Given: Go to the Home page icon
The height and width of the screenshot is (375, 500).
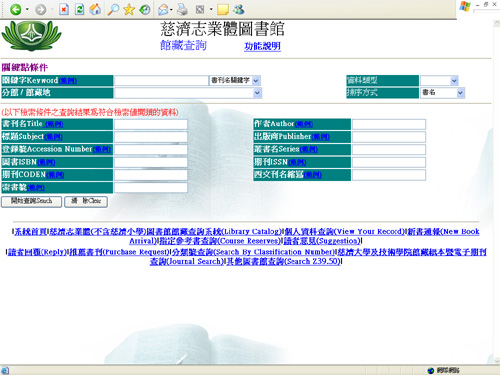Looking at the screenshot, I should tap(95, 9).
